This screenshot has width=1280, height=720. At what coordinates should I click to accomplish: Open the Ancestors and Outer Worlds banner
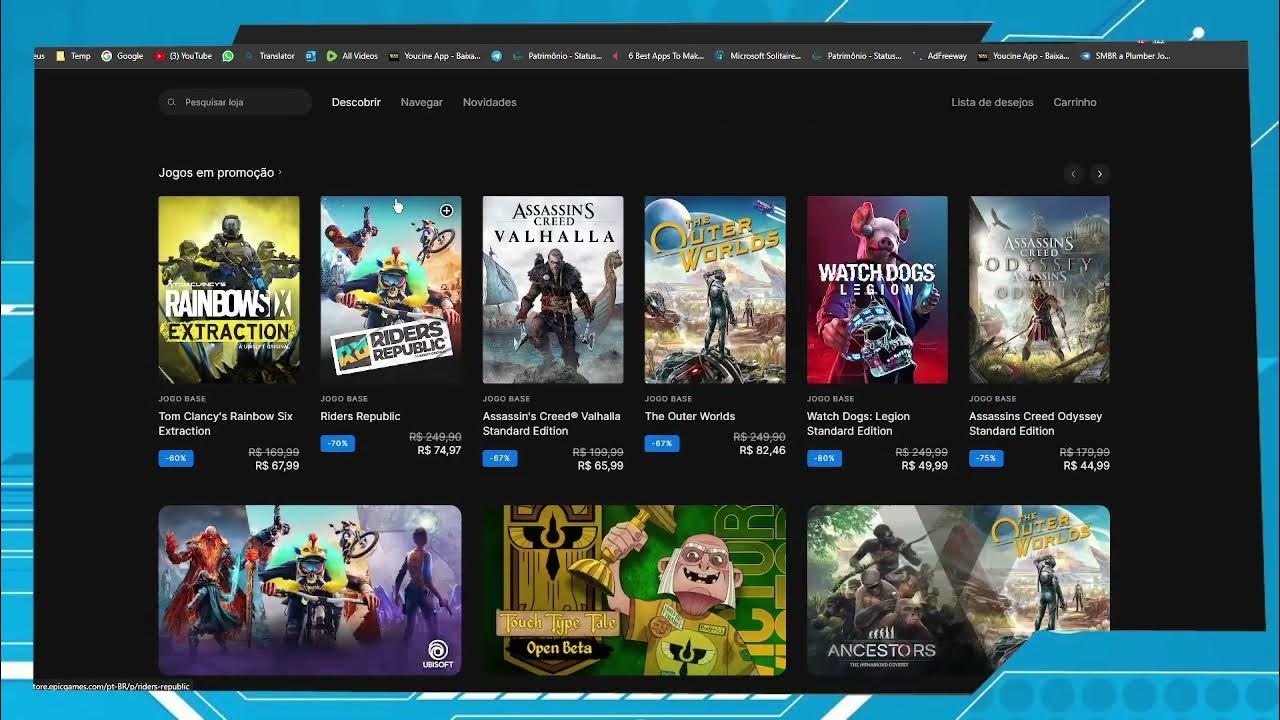[x=958, y=590]
